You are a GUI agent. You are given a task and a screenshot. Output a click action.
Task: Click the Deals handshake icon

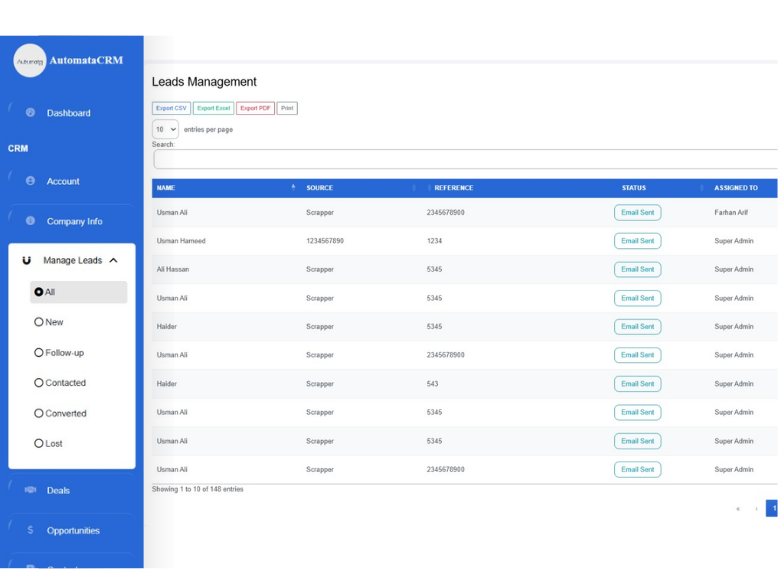click(x=30, y=490)
